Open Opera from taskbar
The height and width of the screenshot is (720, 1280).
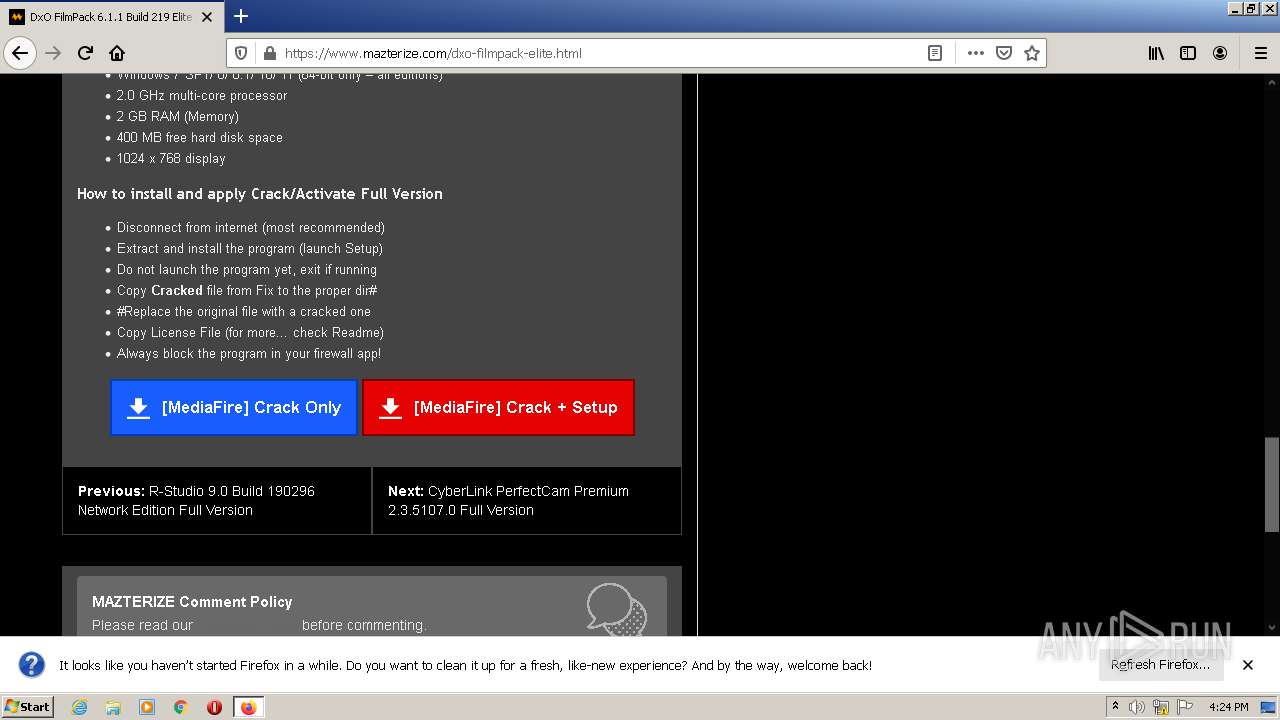pos(214,707)
